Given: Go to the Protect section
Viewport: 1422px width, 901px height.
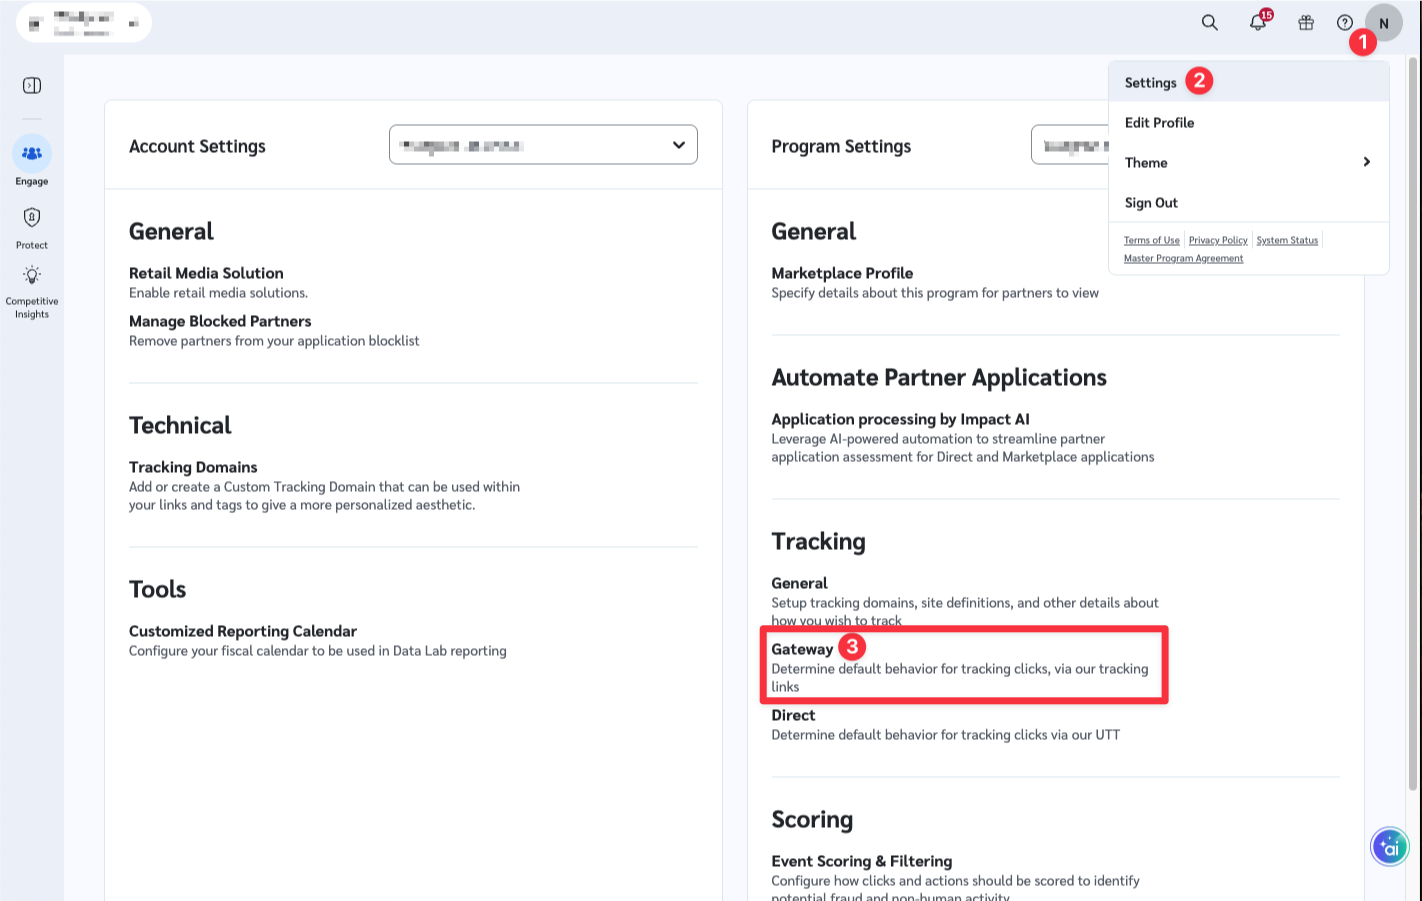Looking at the screenshot, I should pos(32,228).
